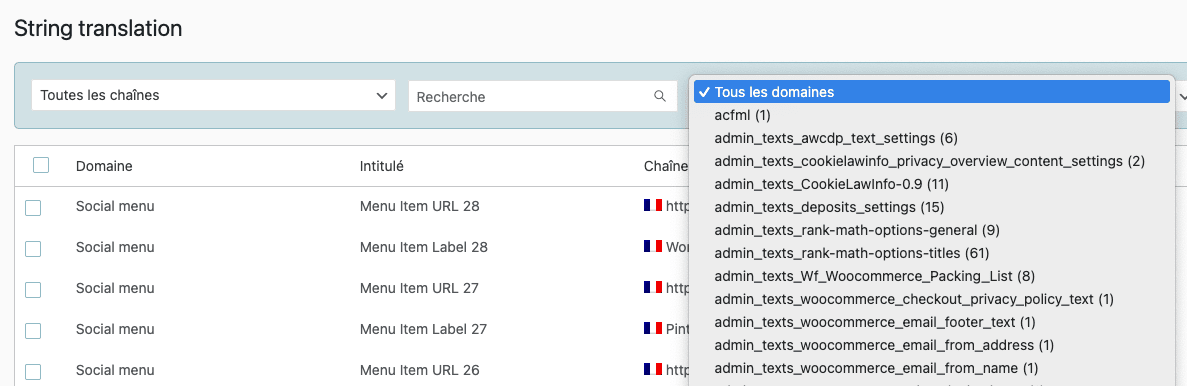This screenshot has width=1187, height=386.
Task: Choose admin_texts_deposits_settings (15)
Action: point(931,207)
